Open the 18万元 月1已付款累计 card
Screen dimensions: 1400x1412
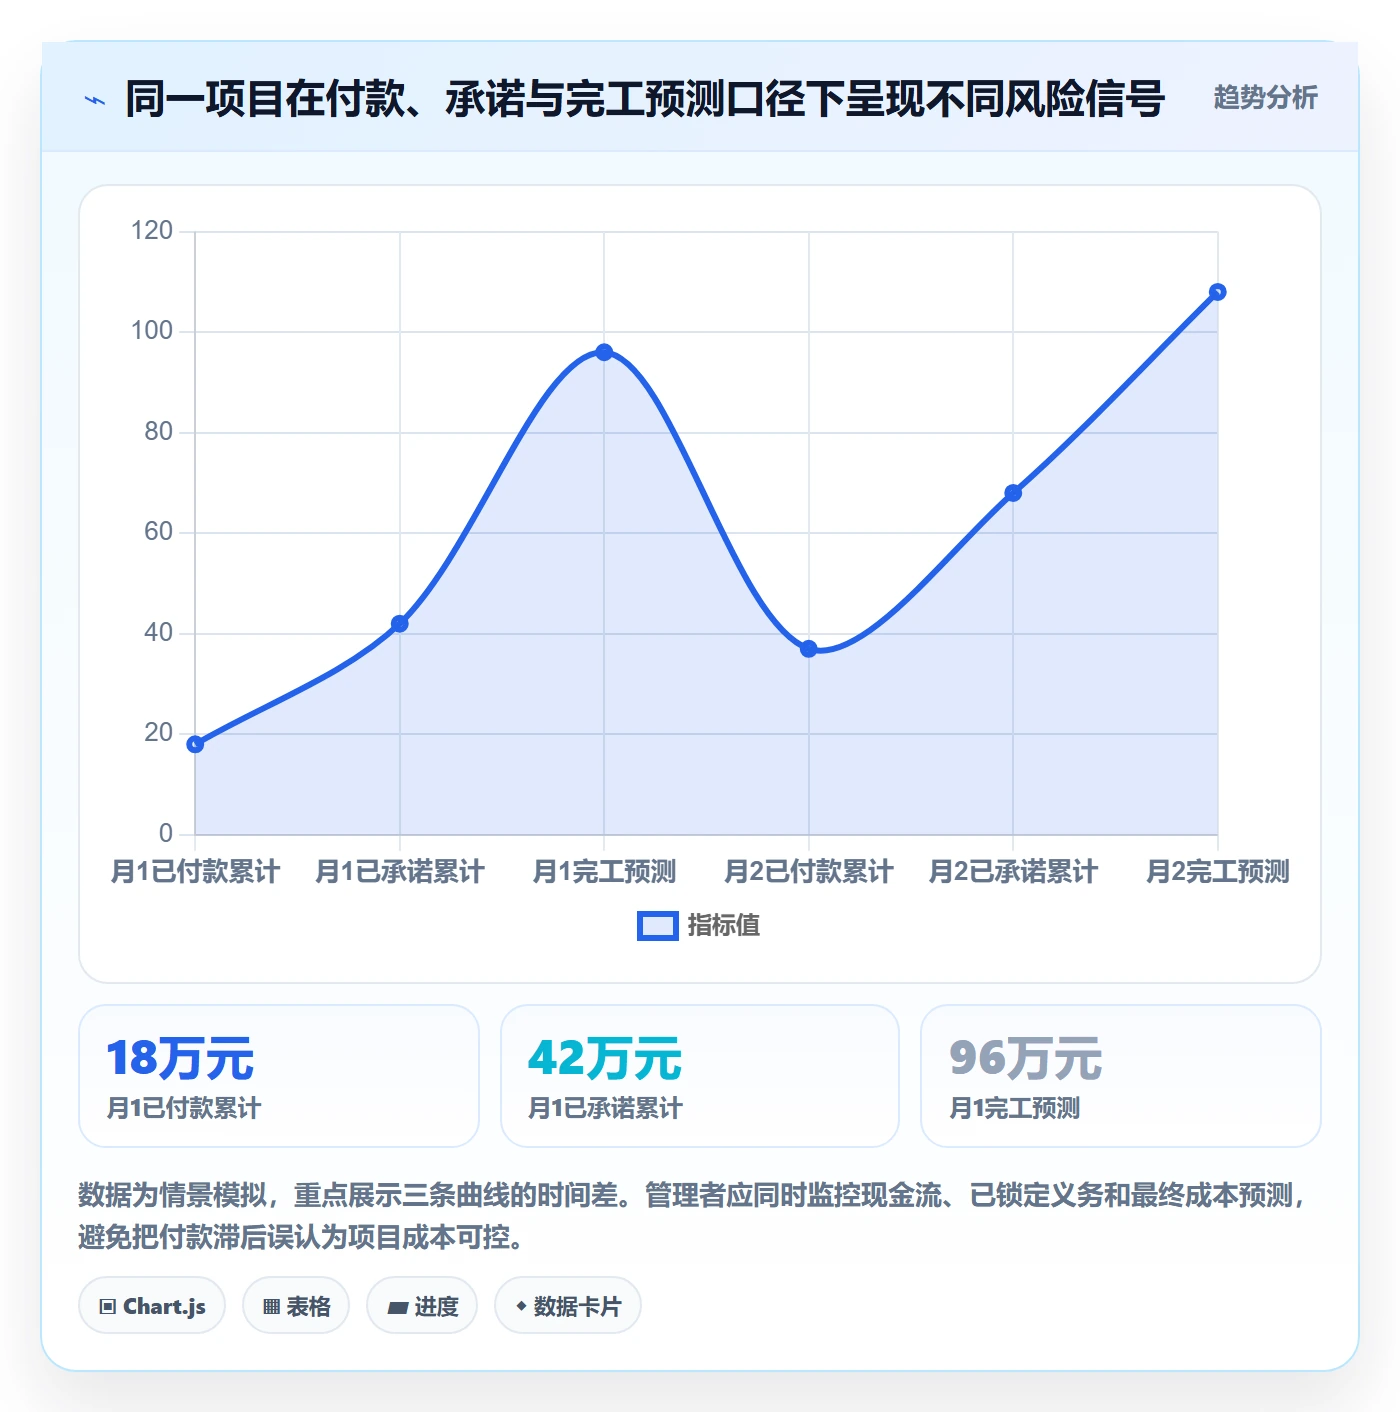click(279, 1076)
